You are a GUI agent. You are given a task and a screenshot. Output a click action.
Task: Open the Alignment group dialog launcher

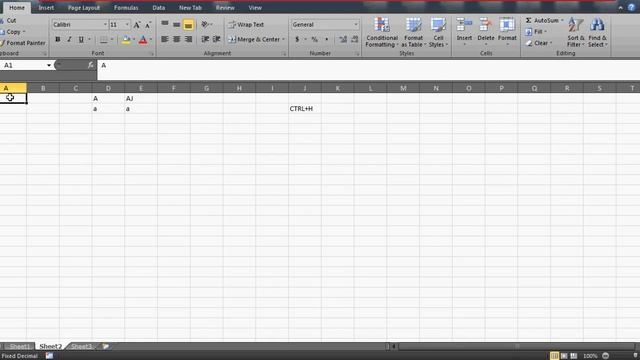pos(284,53)
